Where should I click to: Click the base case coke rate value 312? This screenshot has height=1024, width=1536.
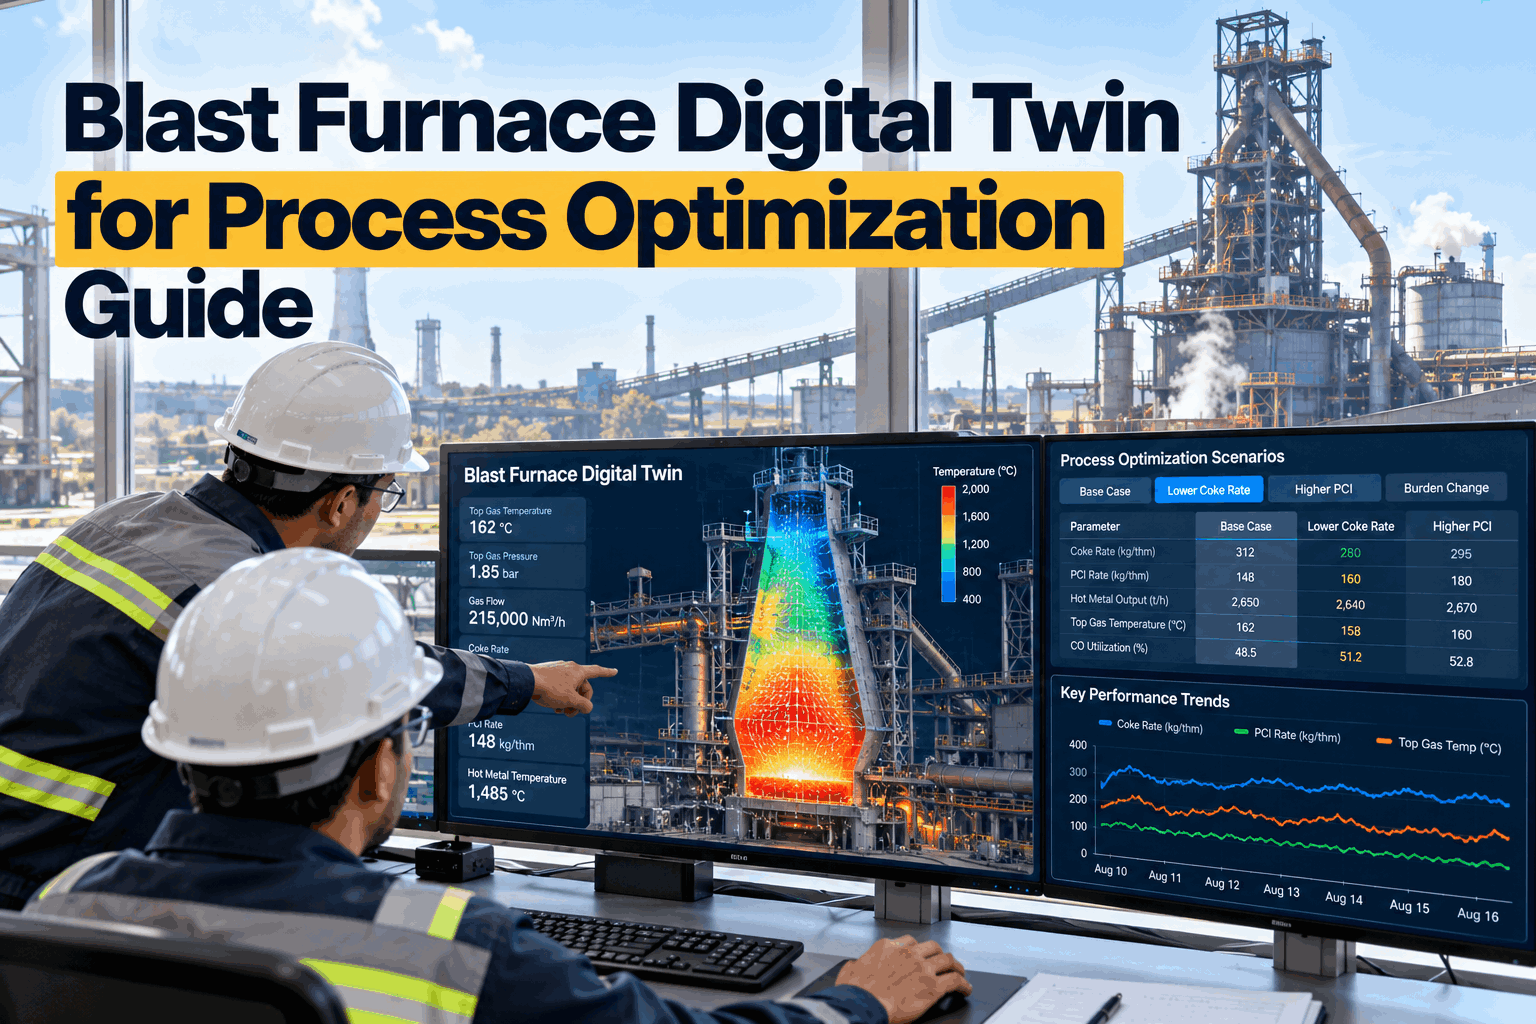[1245, 552]
